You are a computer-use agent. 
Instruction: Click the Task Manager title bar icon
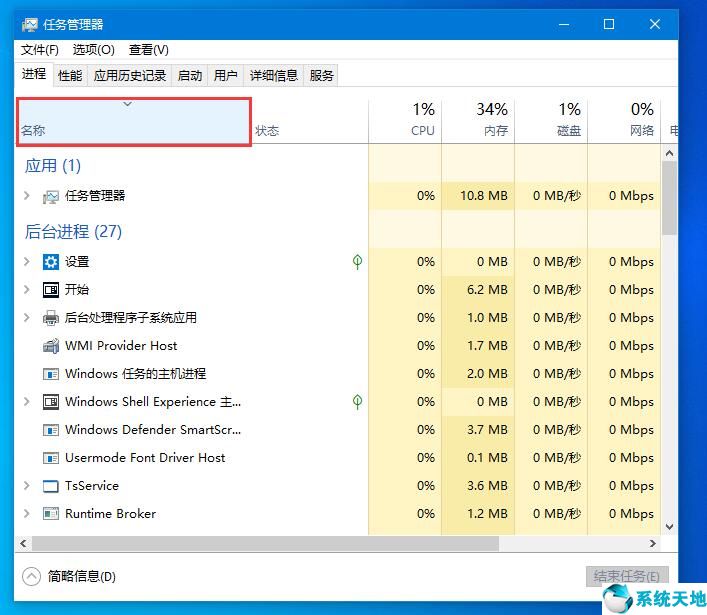(30, 24)
